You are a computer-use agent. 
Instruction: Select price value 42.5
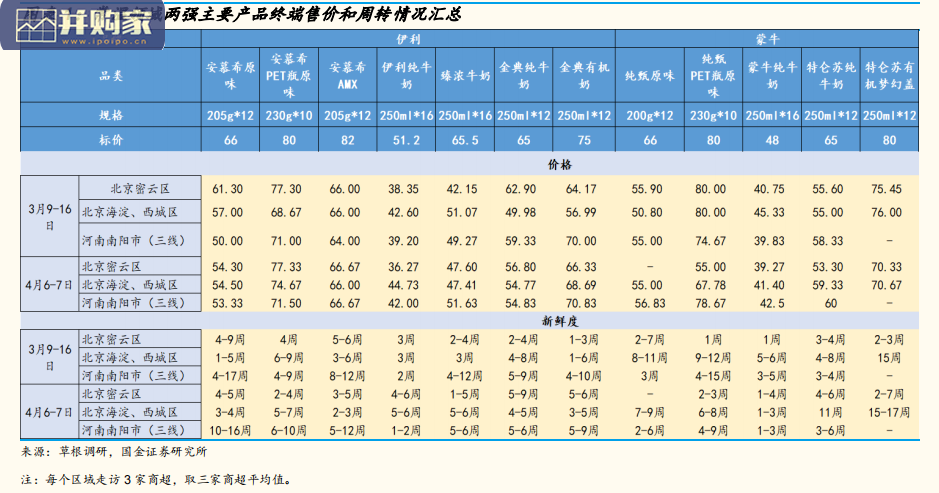pos(772,304)
